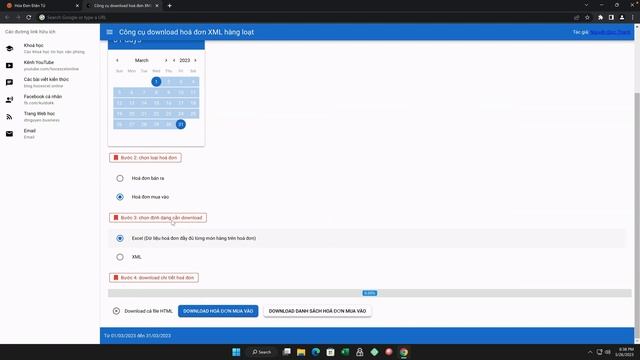Go back using browser back arrow
This screenshot has width=640, height=360.
coord(7,18)
